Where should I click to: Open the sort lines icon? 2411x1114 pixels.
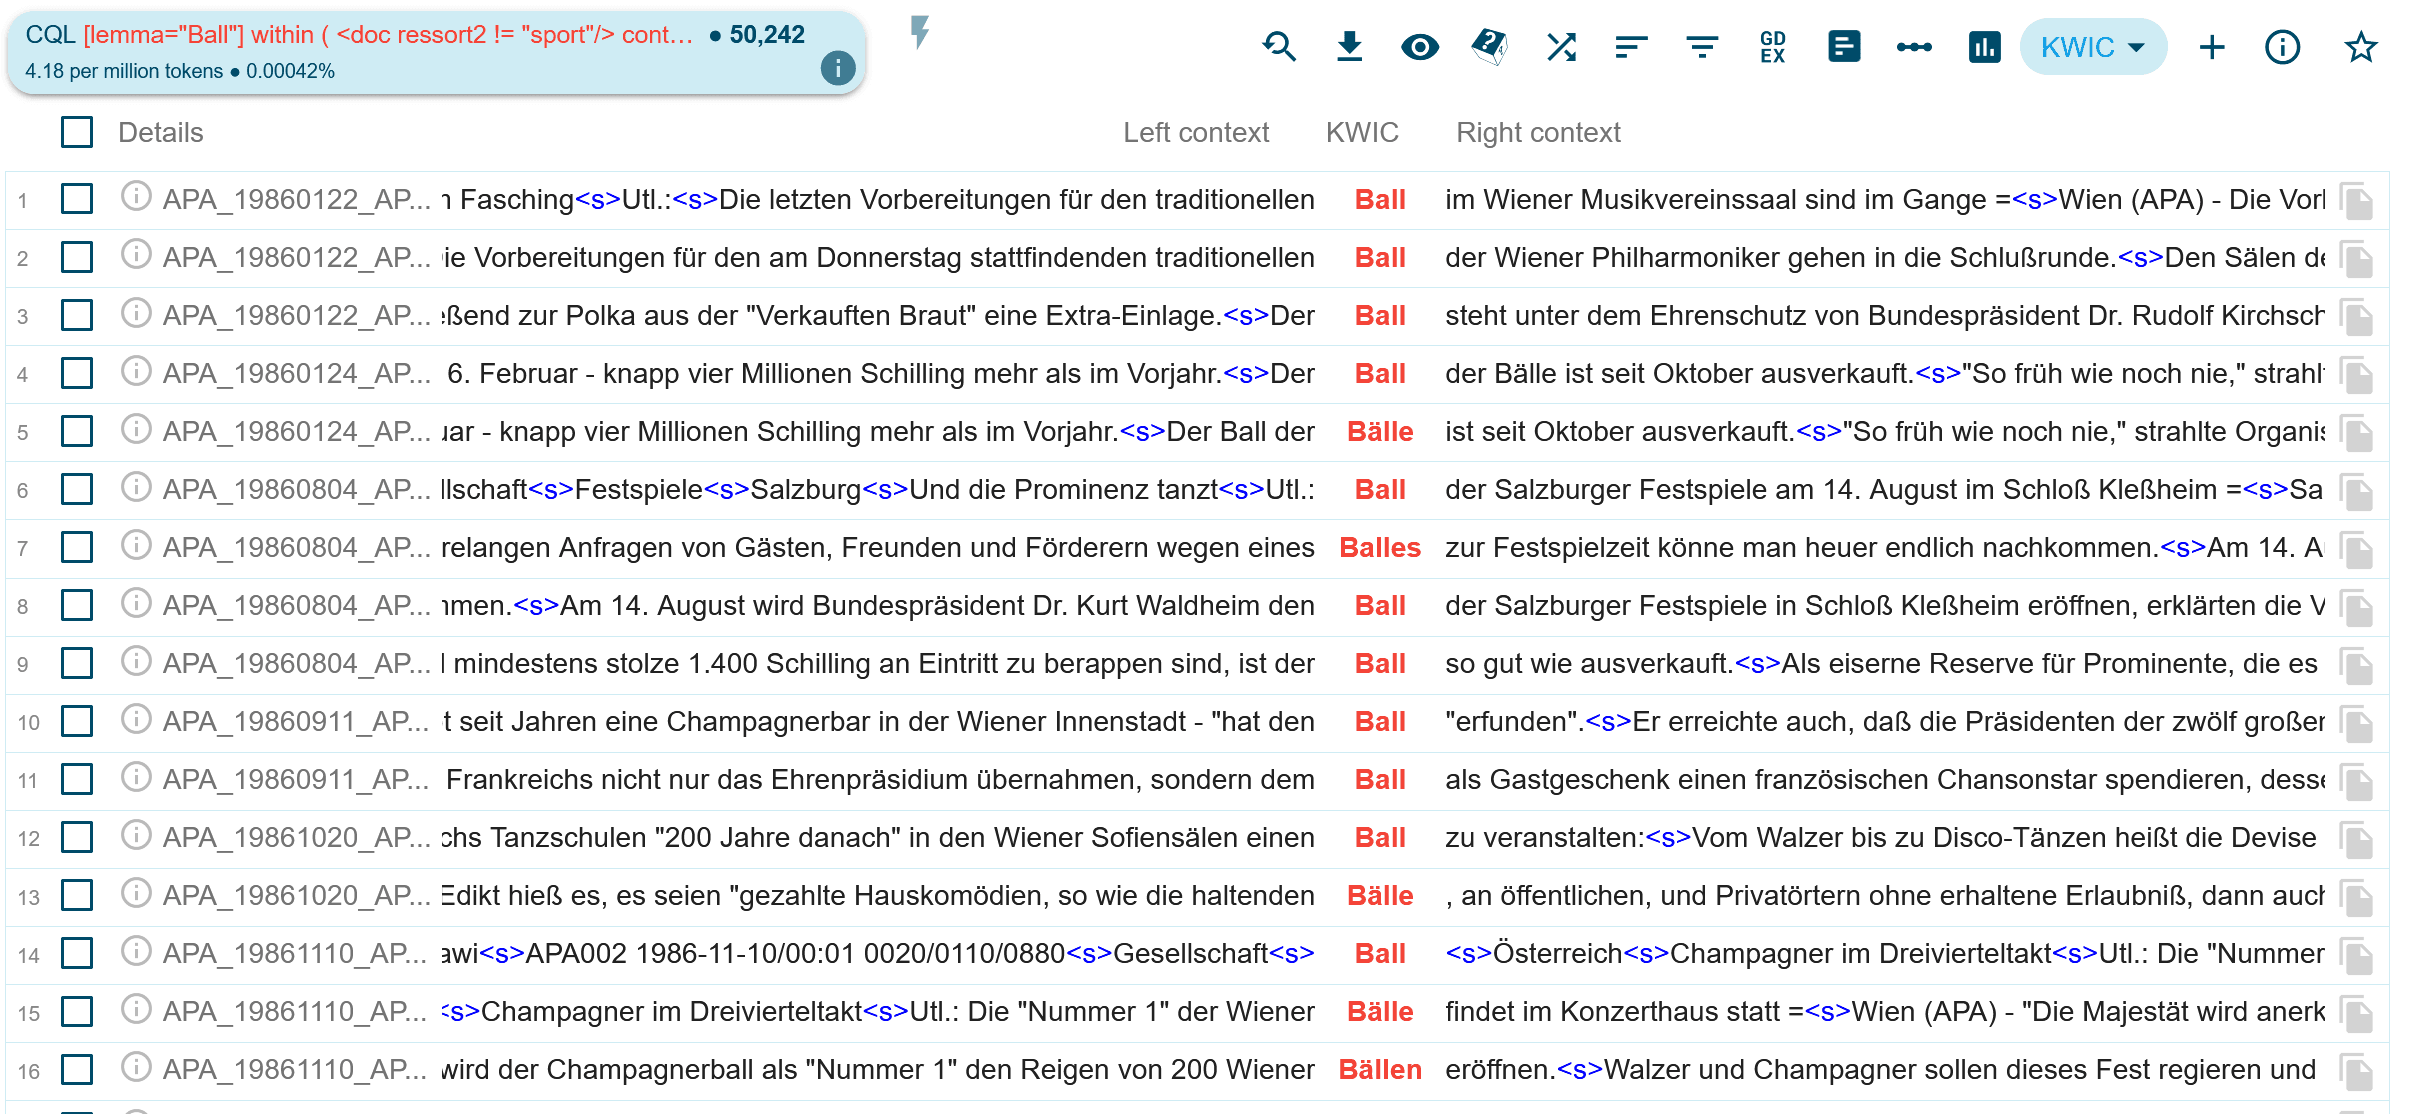[x=1631, y=47]
